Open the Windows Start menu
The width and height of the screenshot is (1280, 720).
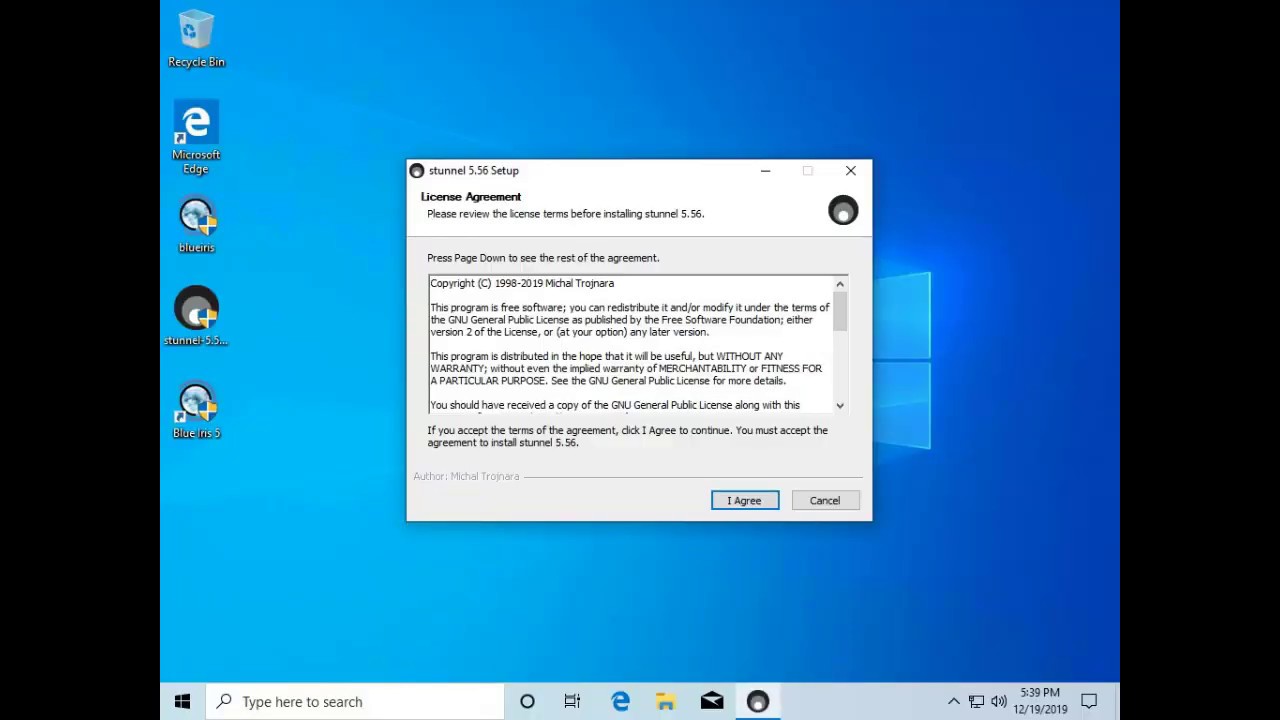pyautogui.click(x=182, y=702)
